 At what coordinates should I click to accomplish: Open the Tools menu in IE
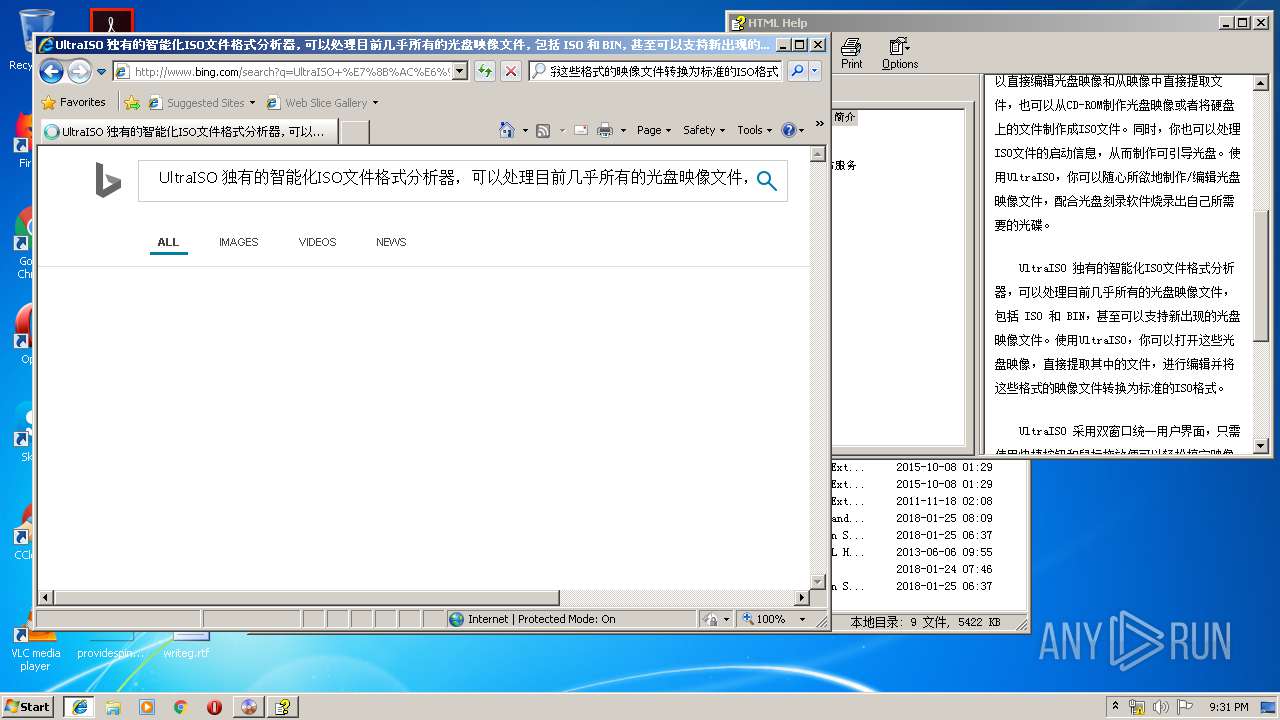click(x=755, y=130)
